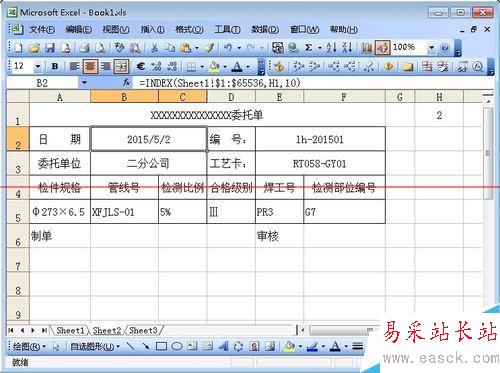
Task: Open the 数据 menu
Action: (x=265, y=30)
